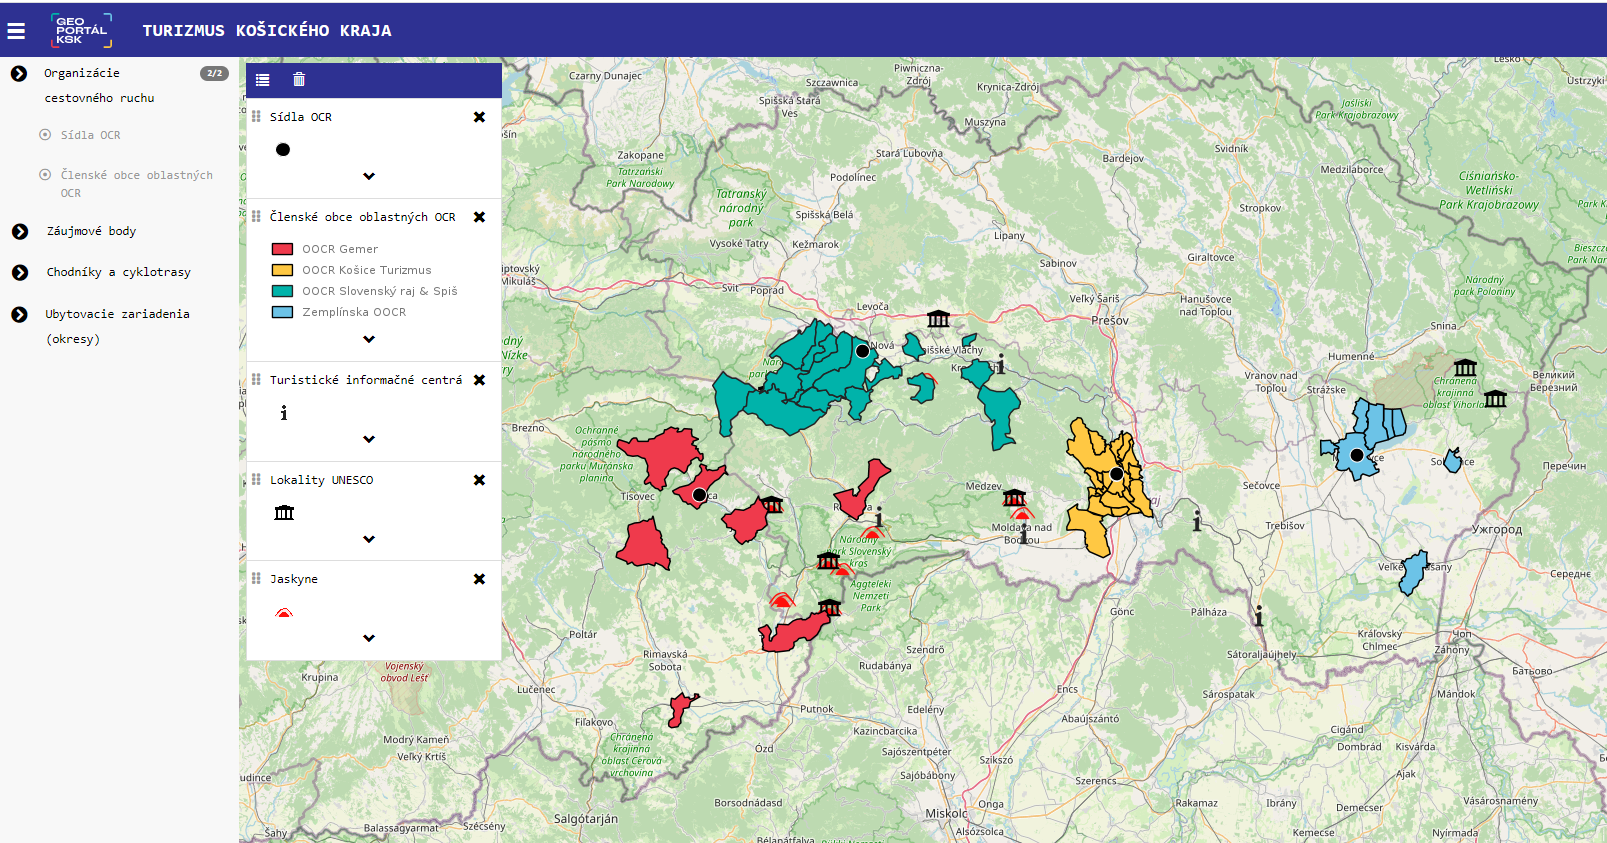Toggle the legend list icon
The width and height of the screenshot is (1607, 843).
pos(263,80)
